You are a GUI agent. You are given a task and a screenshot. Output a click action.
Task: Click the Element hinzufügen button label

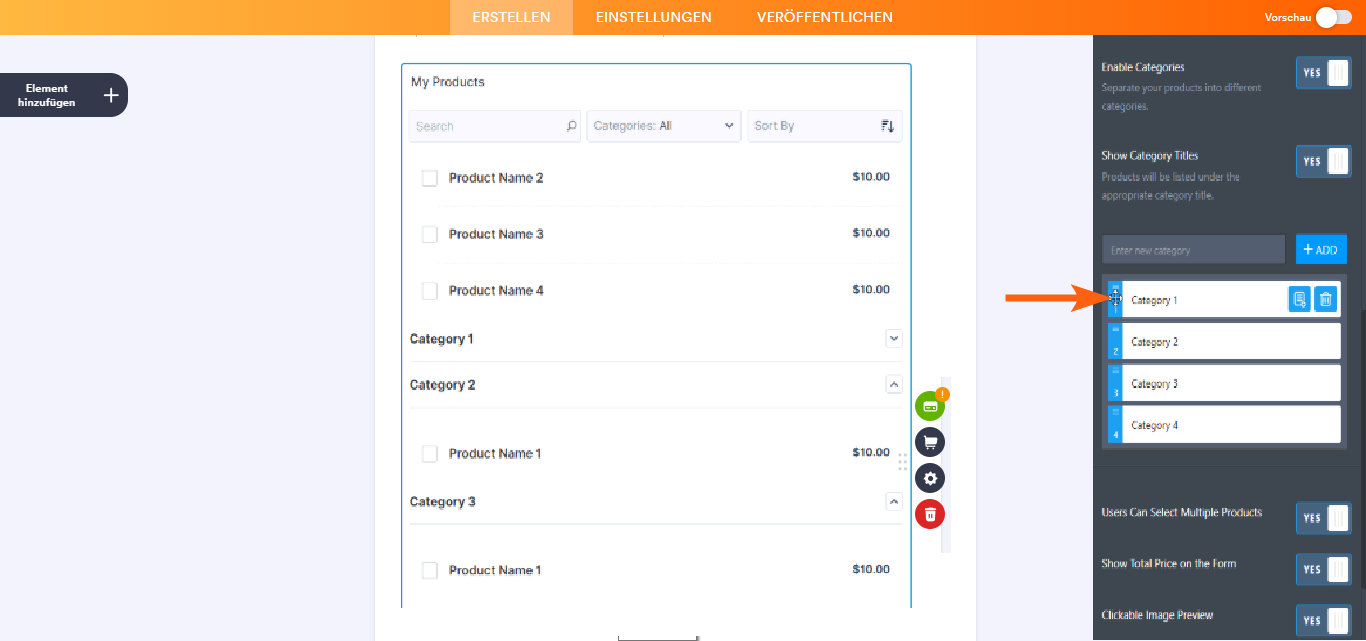tap(46, 95)
